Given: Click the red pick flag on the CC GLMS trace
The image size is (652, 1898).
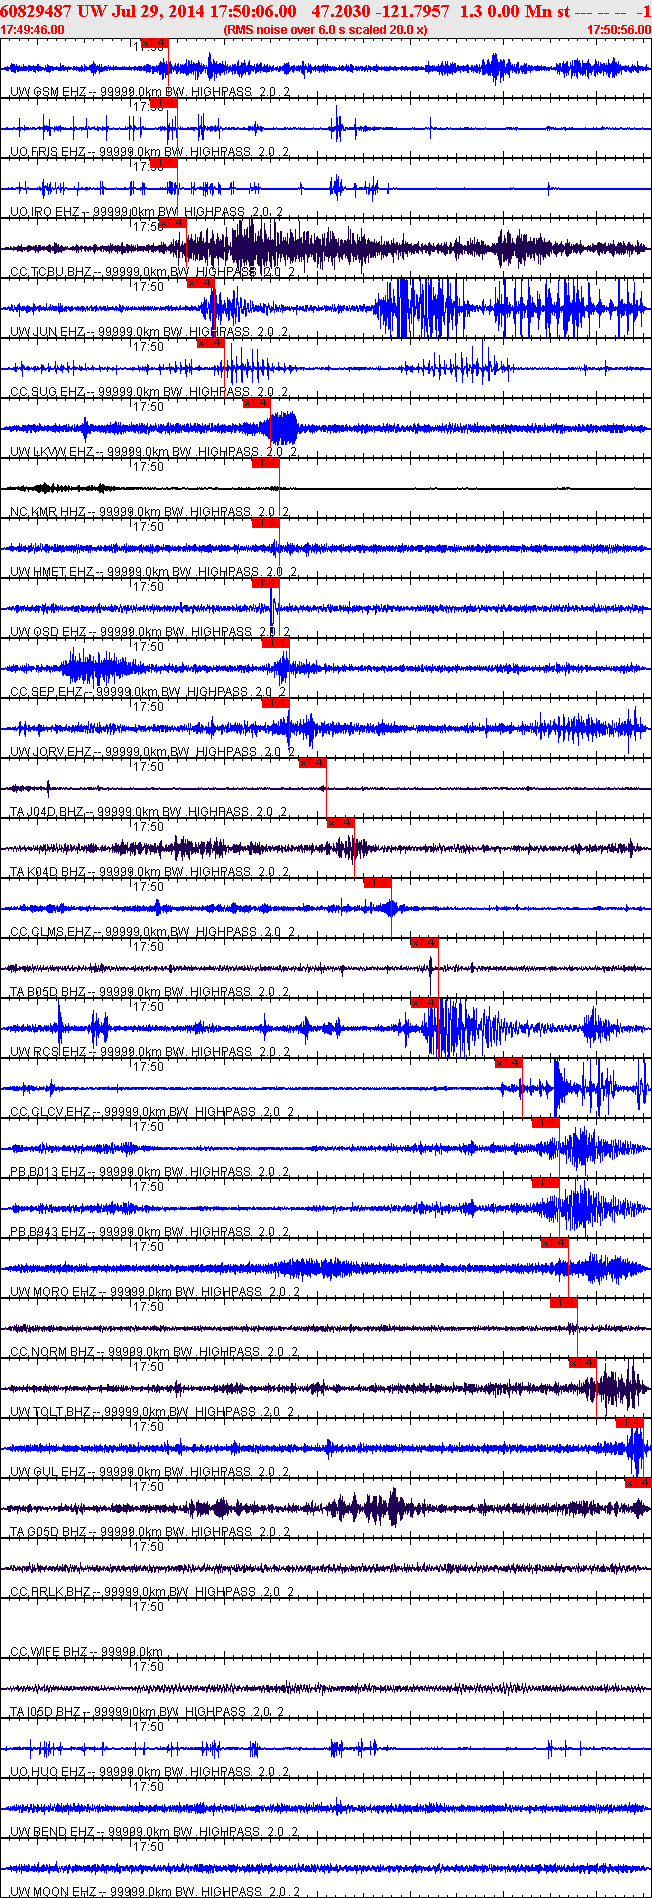Looking at the screenshot, I should click(x=377, y=883).
